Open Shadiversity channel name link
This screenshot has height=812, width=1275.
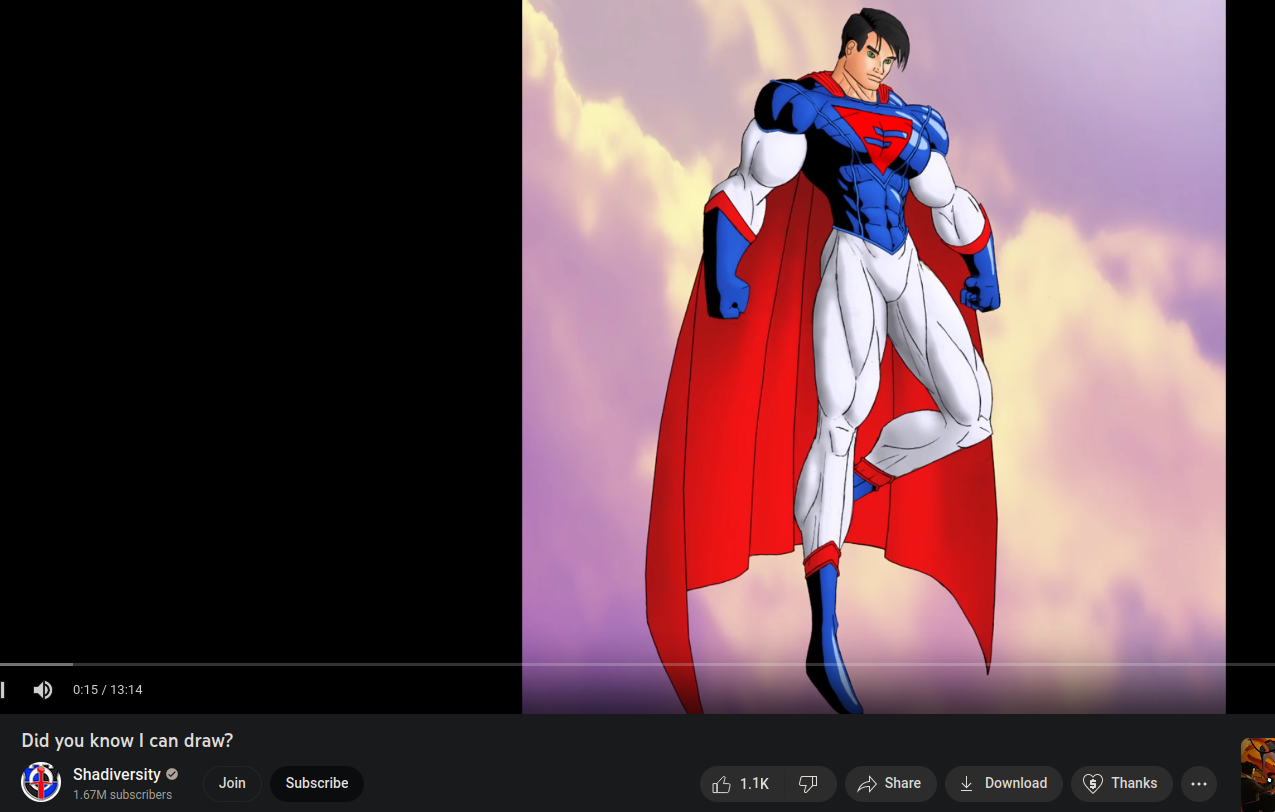pos(117,775)
